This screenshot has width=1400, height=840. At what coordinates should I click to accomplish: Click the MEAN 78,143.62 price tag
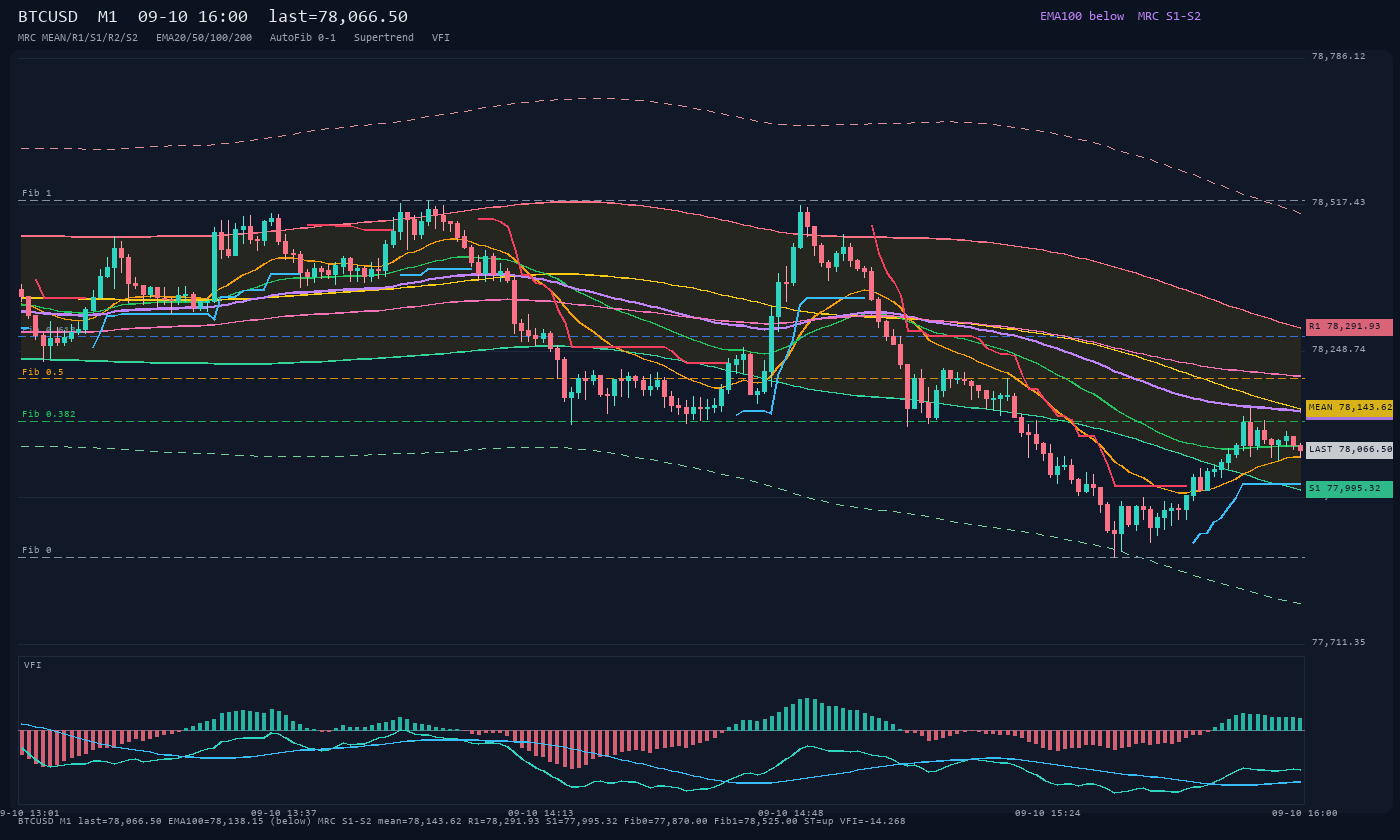coord(1349,408)
